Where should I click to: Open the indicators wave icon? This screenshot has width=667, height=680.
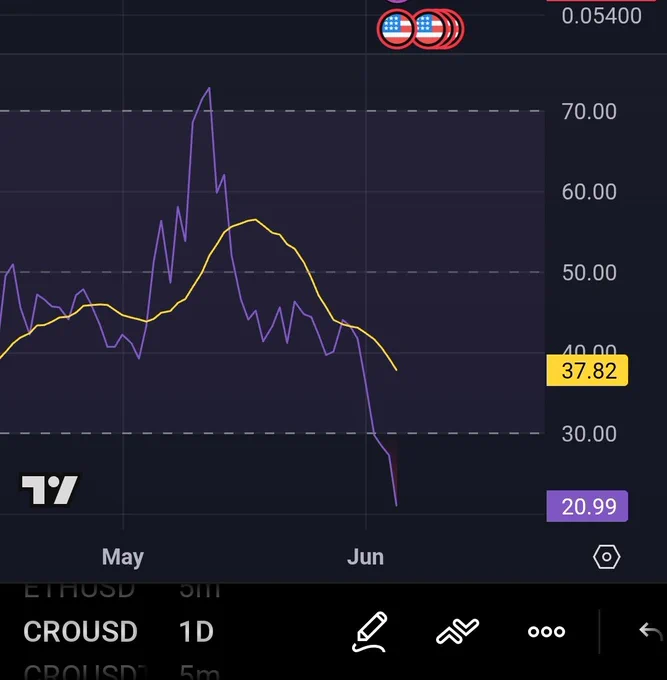coord(458,631)
